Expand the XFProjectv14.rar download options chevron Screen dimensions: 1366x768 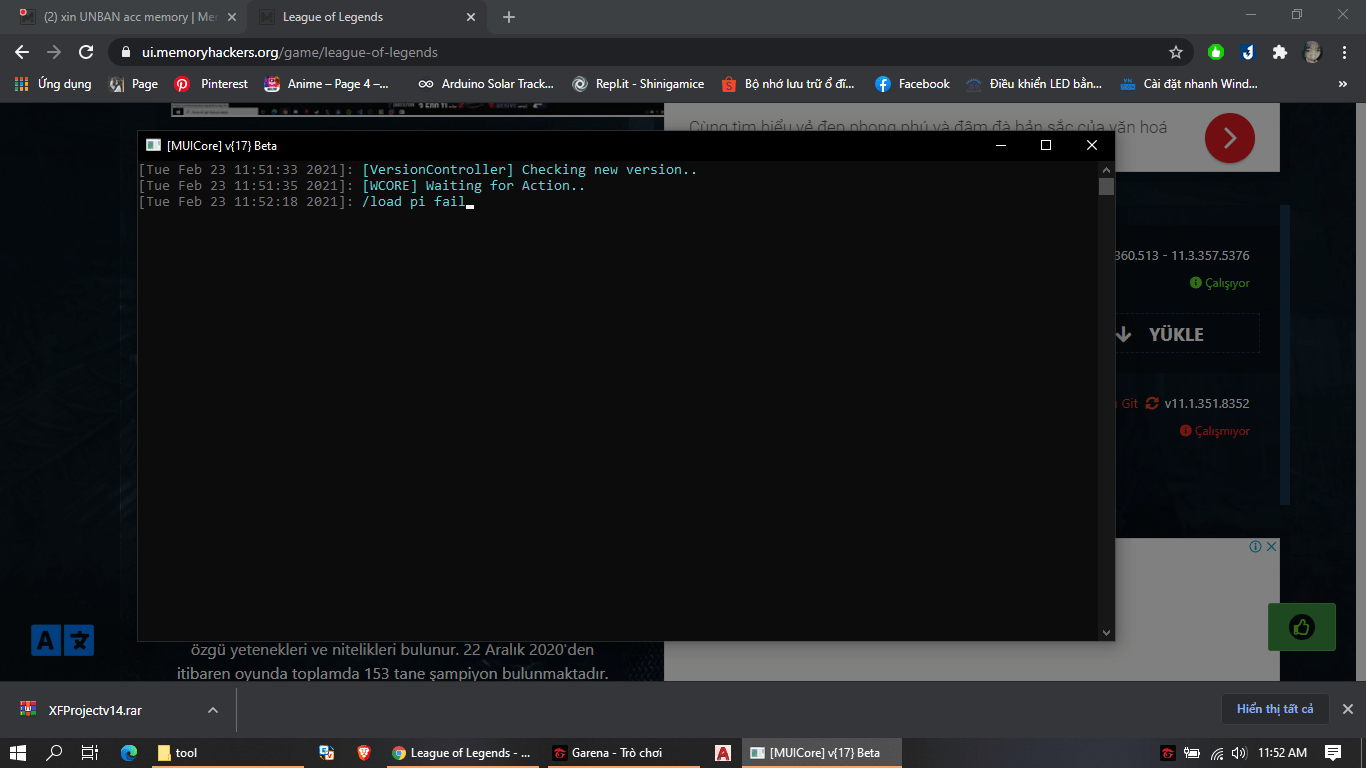(x=212, y=710)
